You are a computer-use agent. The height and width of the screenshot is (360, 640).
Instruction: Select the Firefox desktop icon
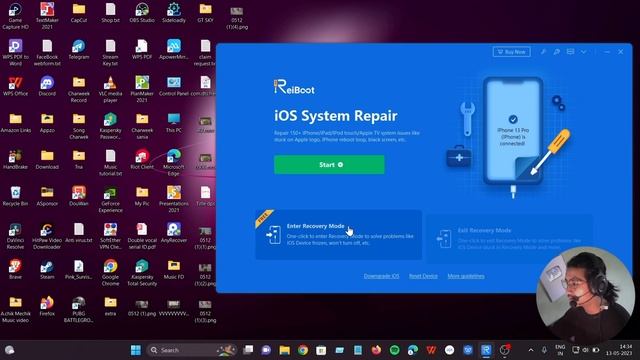coord(47,306)
